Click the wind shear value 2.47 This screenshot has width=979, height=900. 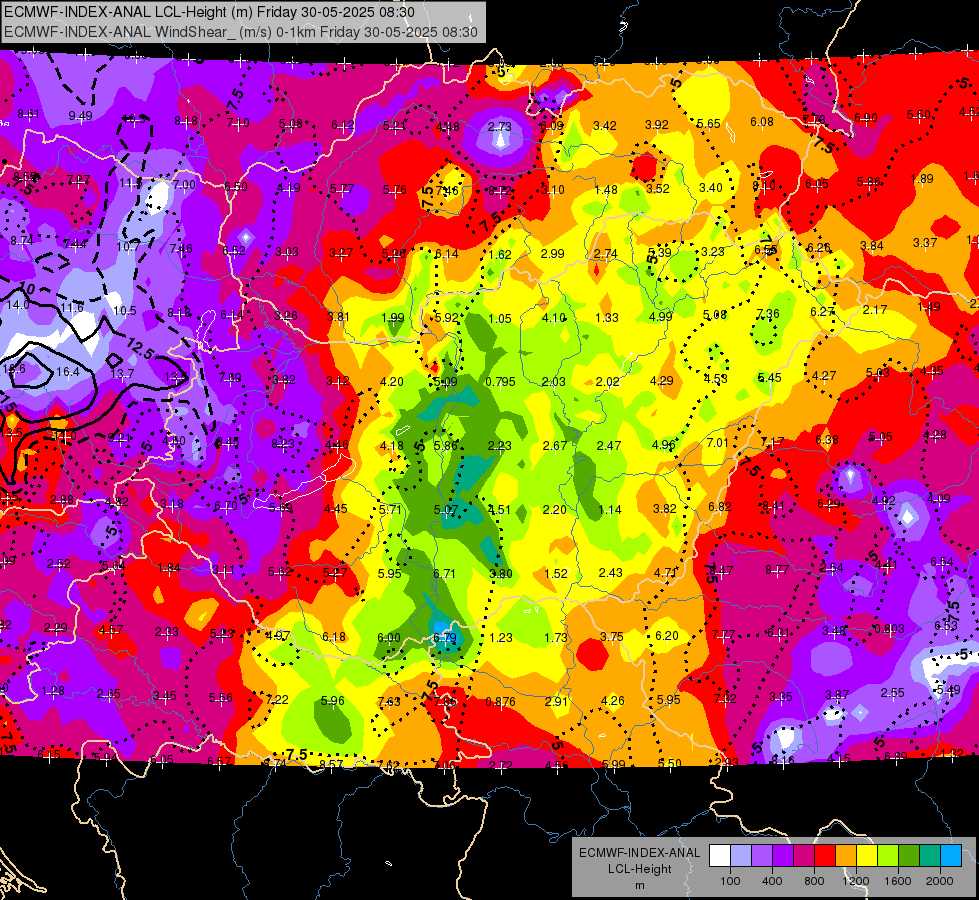pyautogui.click(x=609, y=445)
